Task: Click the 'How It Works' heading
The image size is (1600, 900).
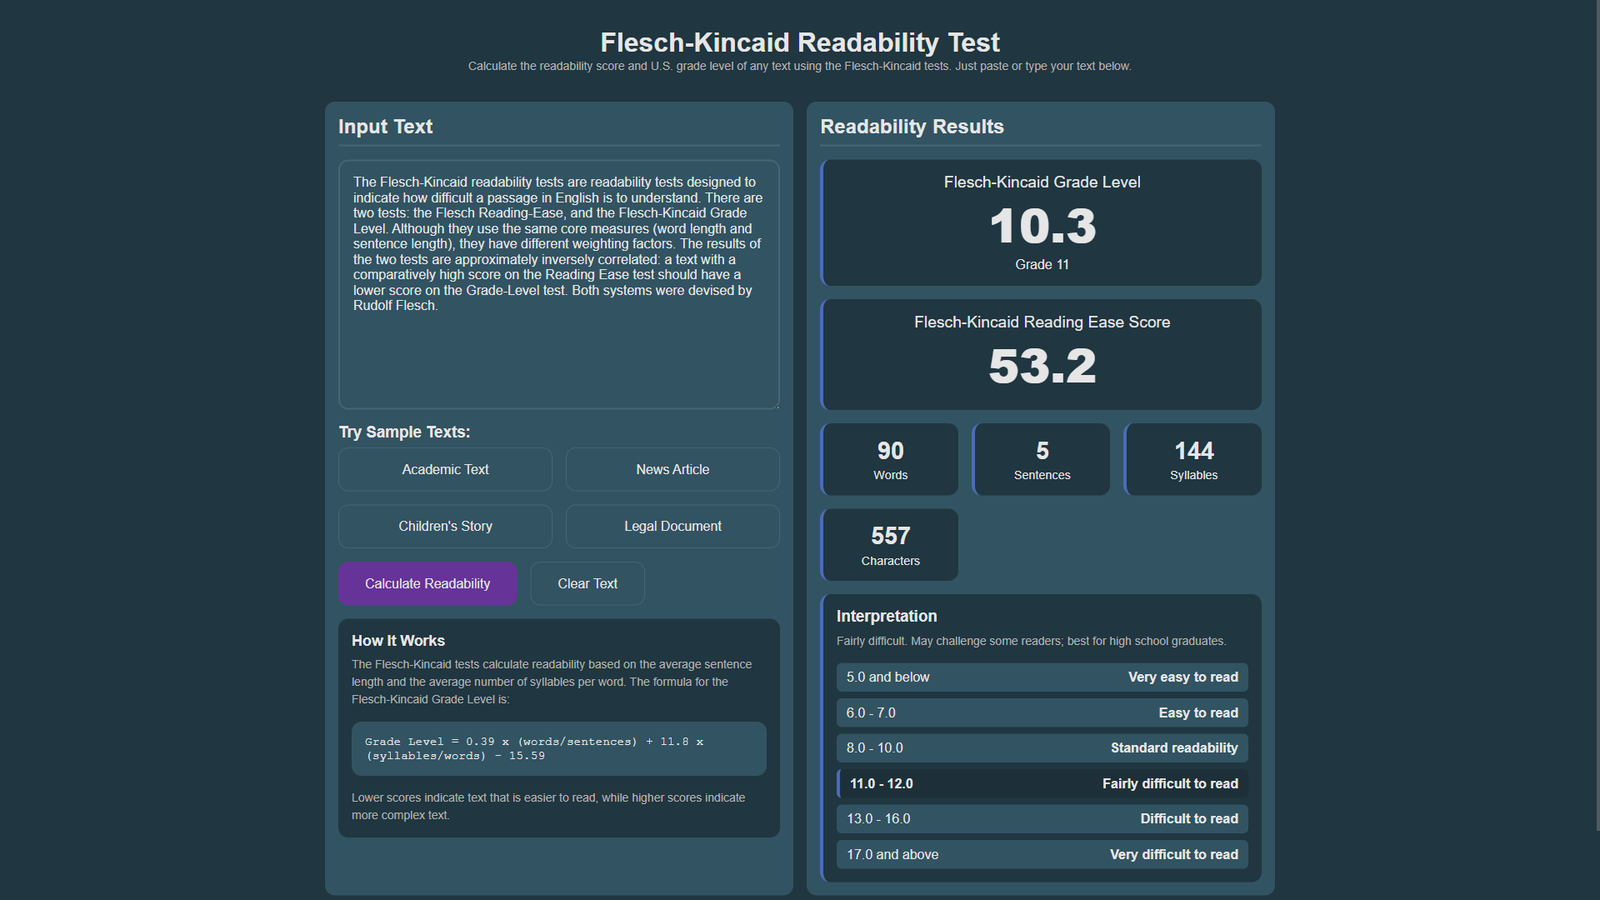Action: (x=398, y=641)
